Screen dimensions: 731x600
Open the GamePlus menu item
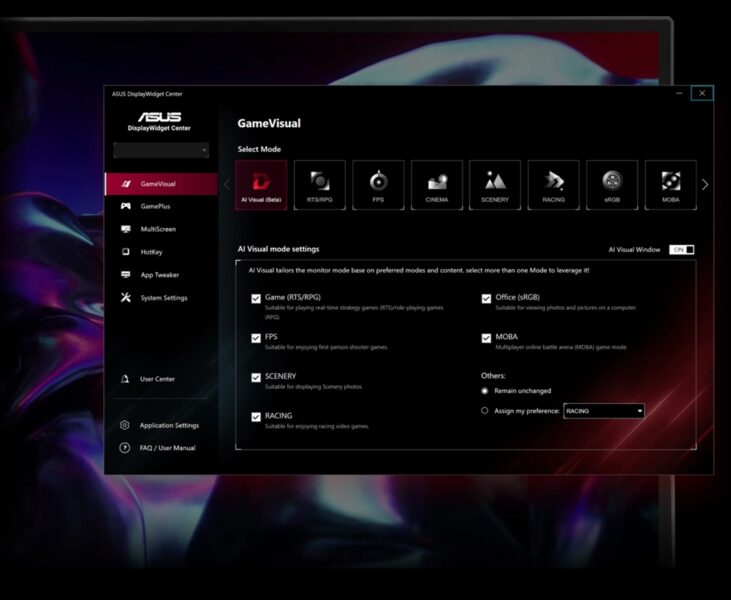161,206
